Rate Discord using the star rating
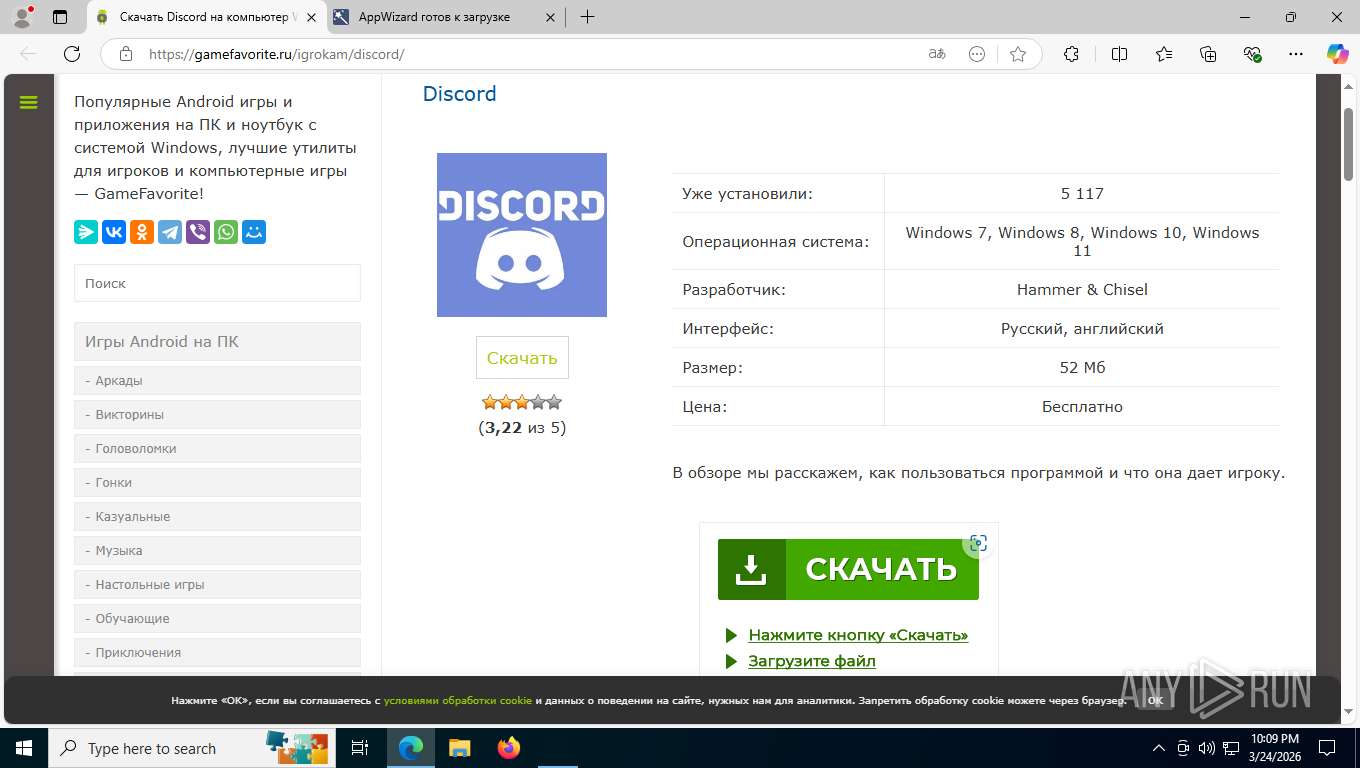 tap(522, 402)
